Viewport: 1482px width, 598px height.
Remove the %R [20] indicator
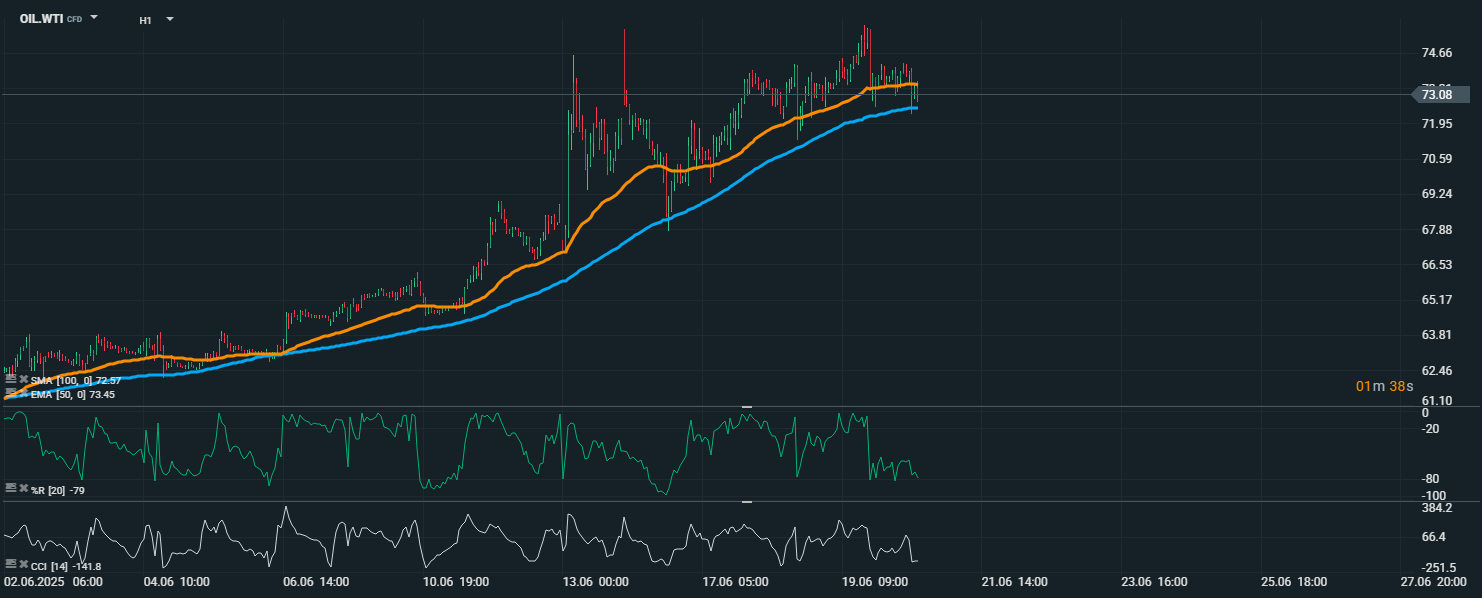point(23,488)
